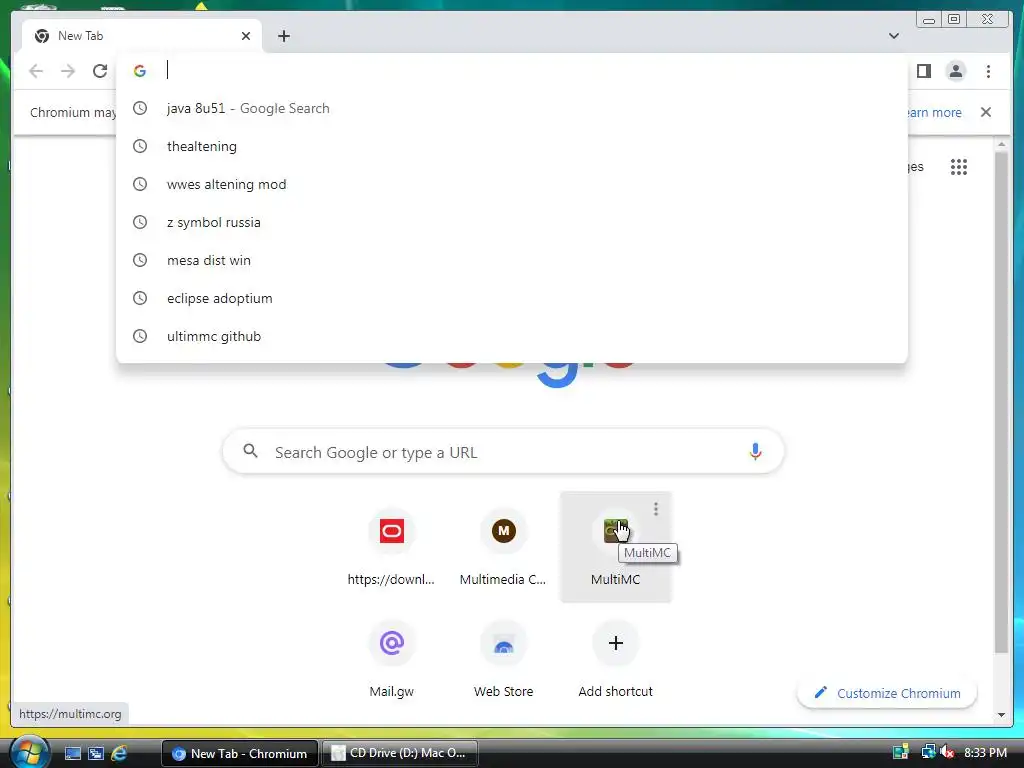This screenshot has width=1024, height=768.
Task: Open the Mail.gw shortcut
Action: [391, 660]
